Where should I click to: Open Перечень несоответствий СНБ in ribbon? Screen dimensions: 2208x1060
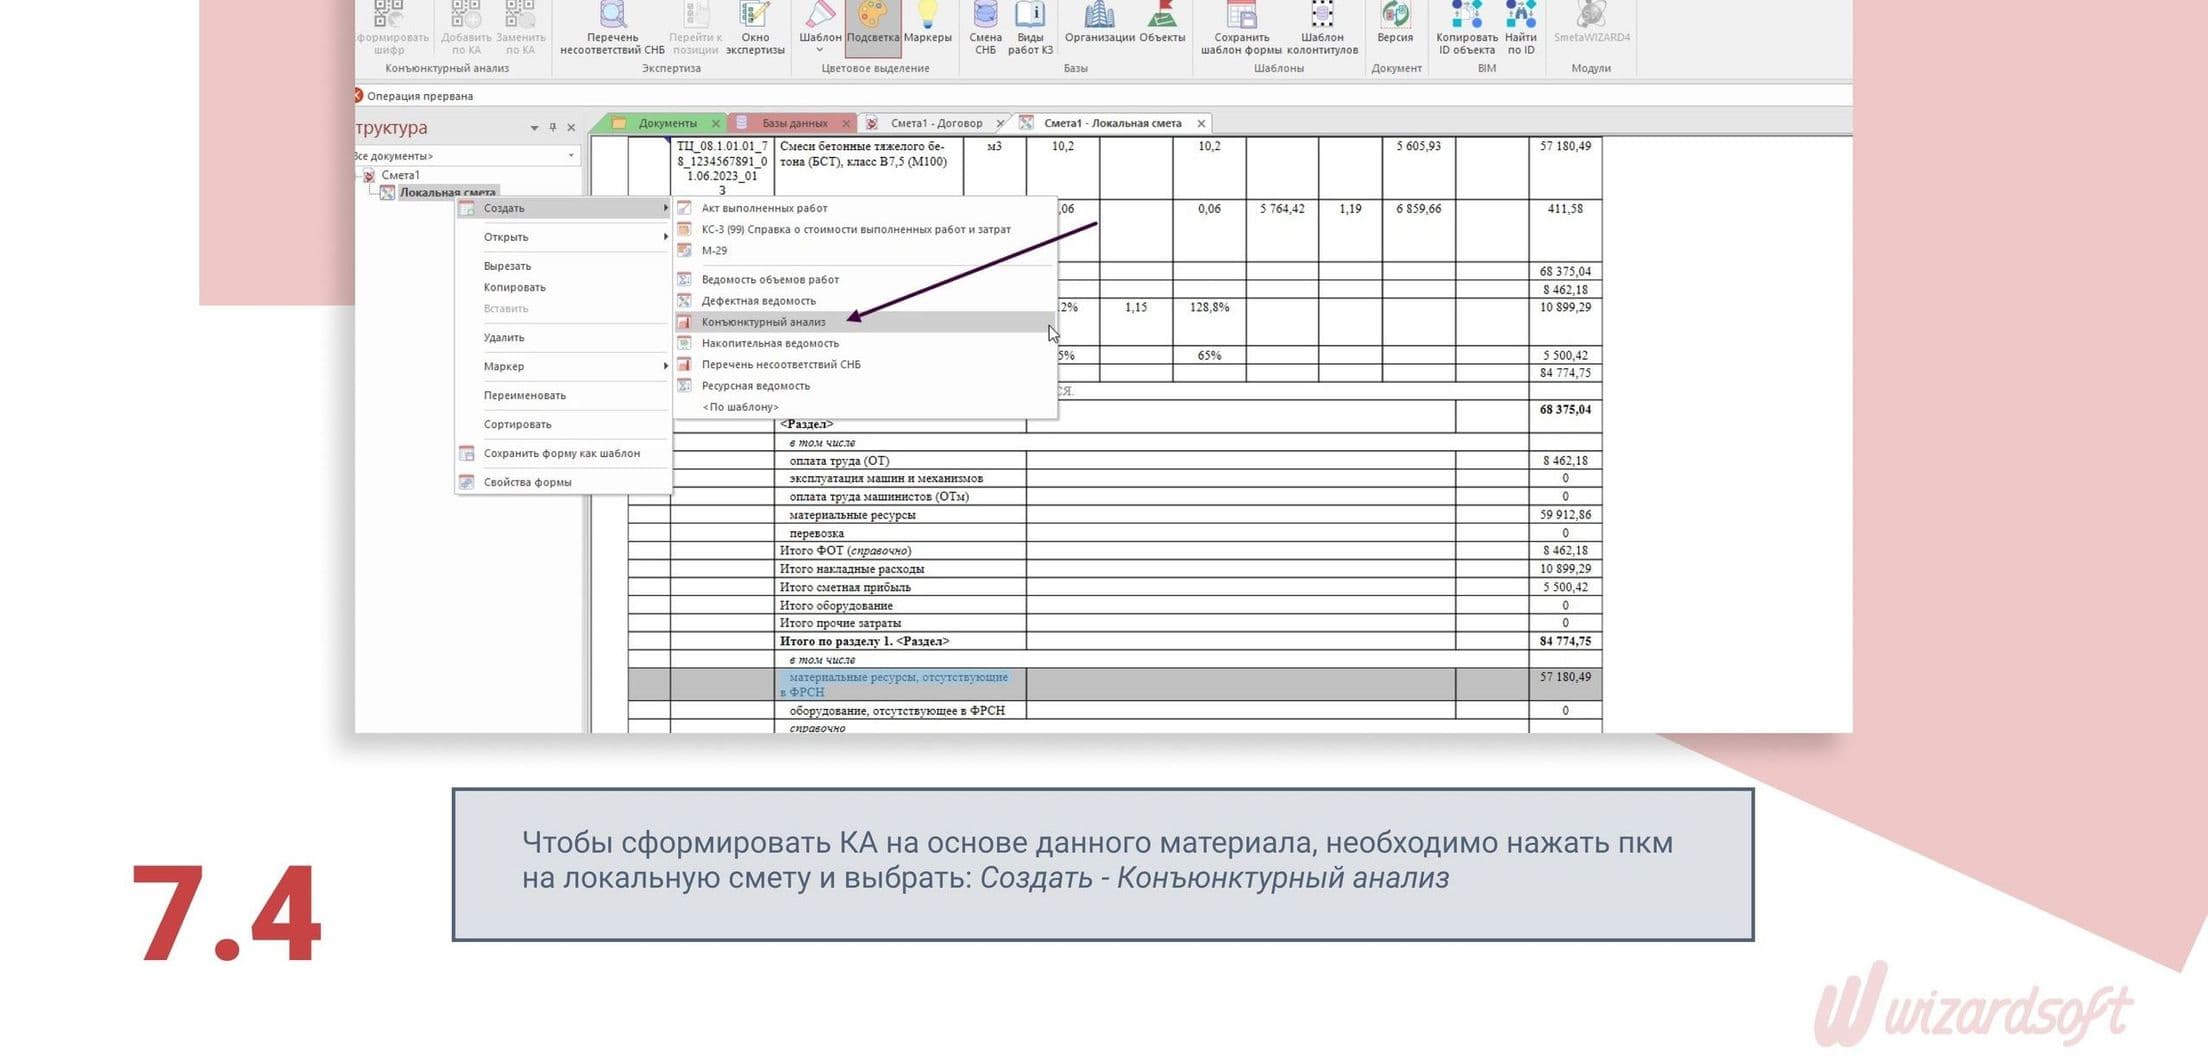(612, 27)
